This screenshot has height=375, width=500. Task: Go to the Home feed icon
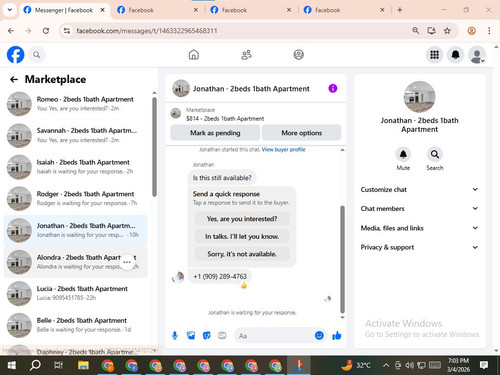(x=194, y=55)
